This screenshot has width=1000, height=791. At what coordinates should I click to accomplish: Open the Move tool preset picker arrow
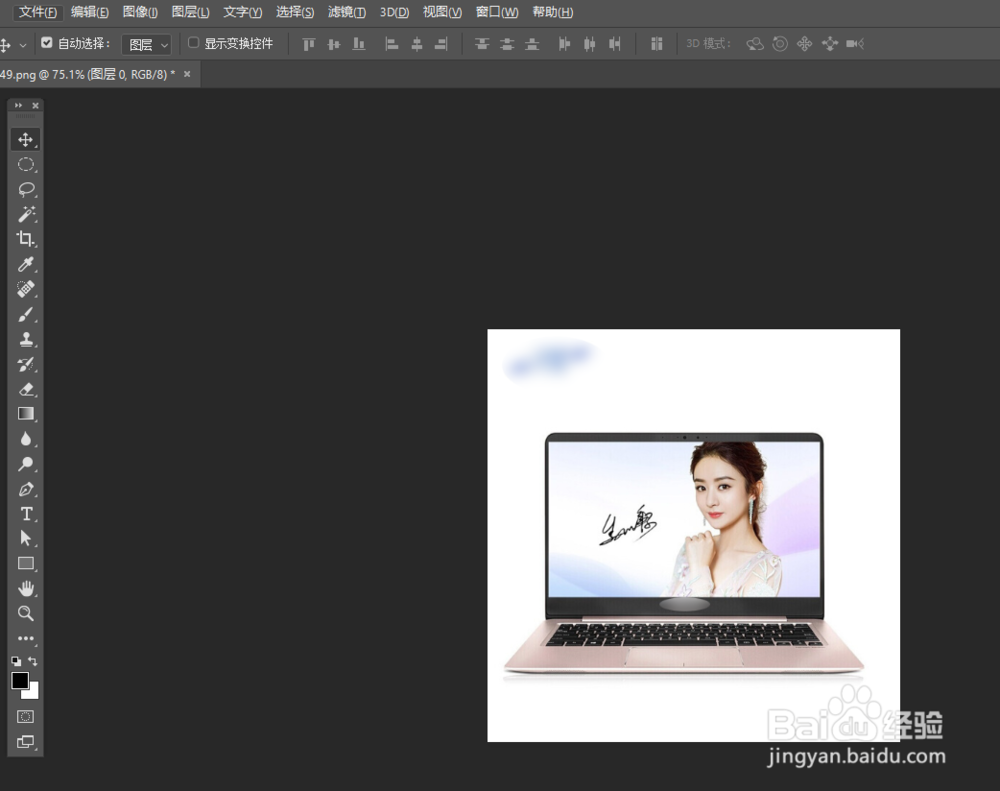point(23,45)
